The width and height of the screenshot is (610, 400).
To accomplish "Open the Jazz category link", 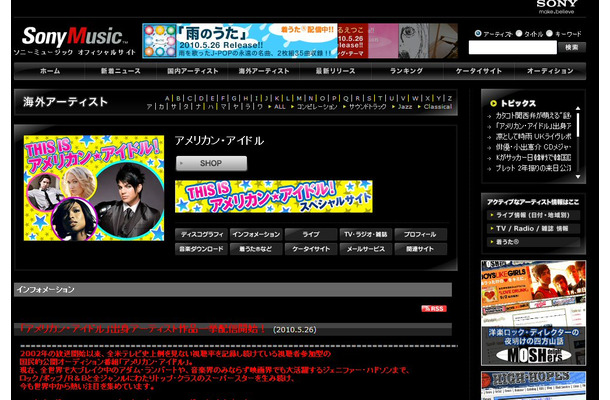I will (x=405, y=107).
